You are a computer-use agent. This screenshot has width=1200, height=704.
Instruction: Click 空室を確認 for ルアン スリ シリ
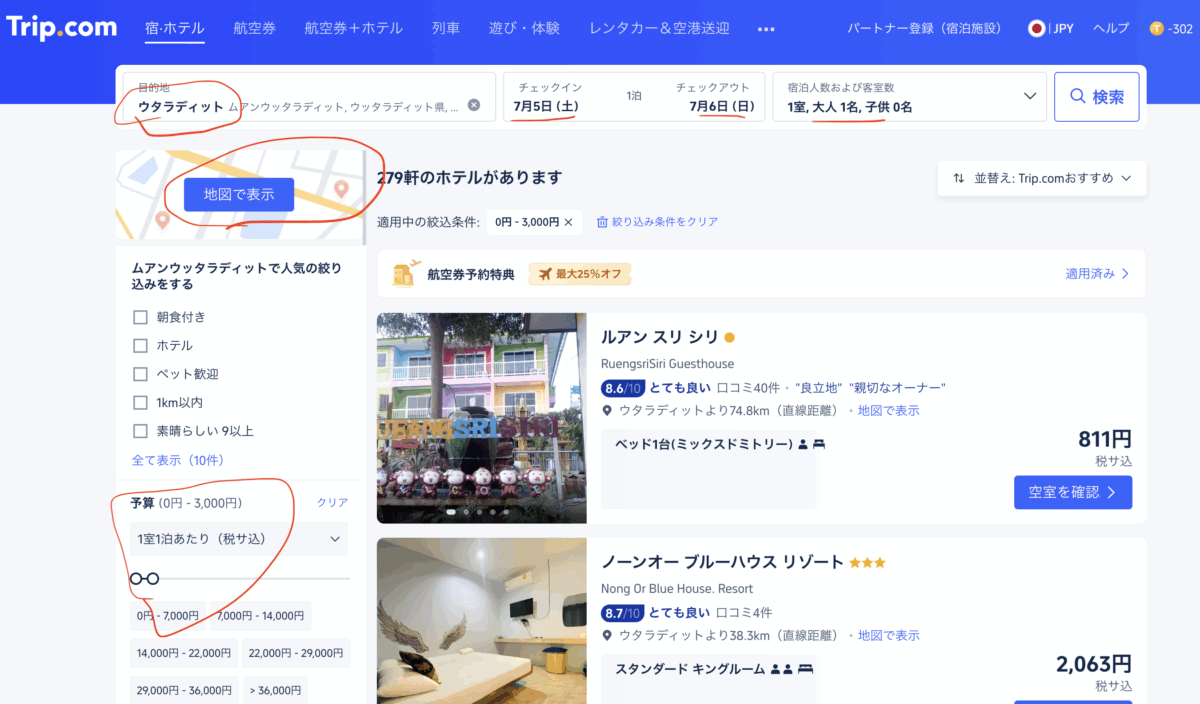point(1073,492)
